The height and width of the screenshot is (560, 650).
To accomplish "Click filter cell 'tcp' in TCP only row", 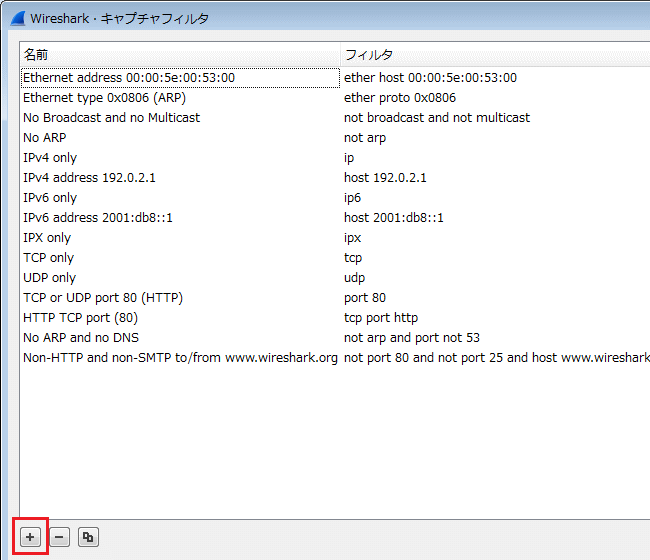I will pyautogui.click(x=353, y=258).
